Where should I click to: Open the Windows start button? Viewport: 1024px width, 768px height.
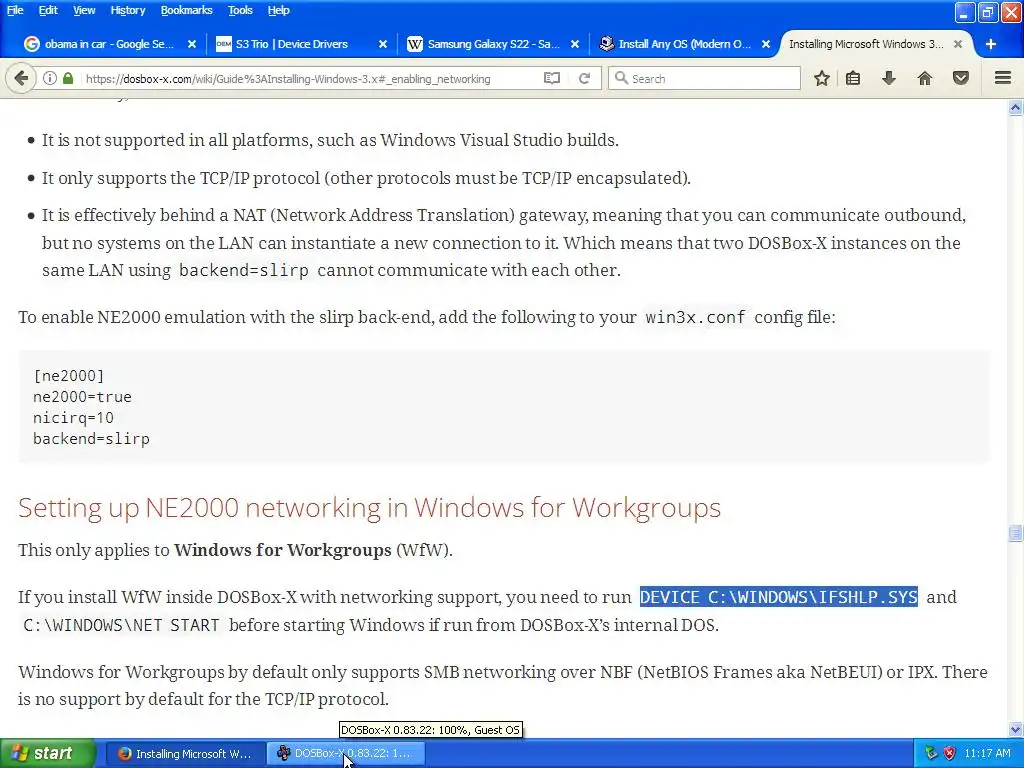pos(47,754)
